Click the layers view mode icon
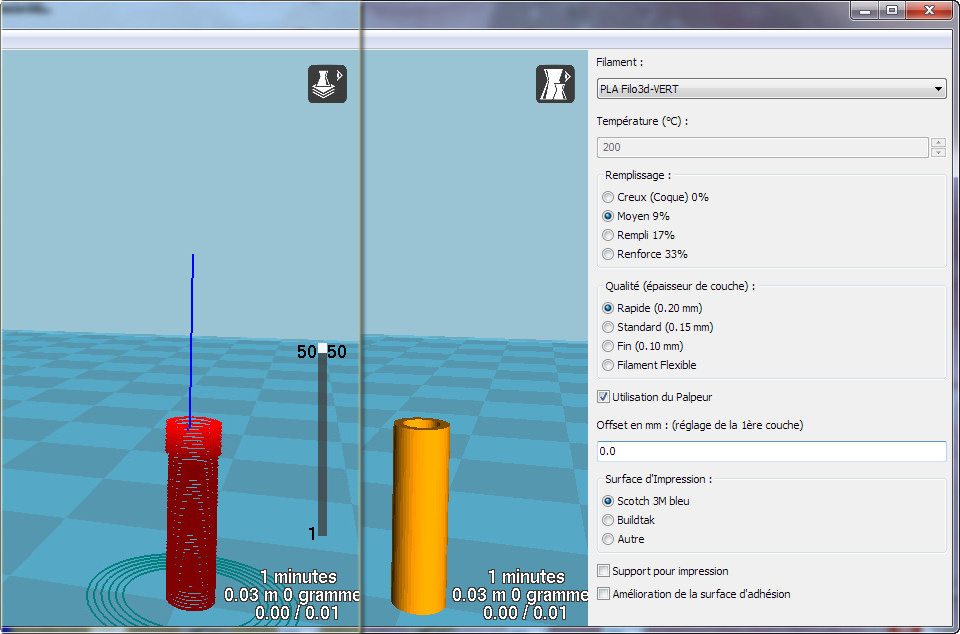This screenshot has width=960, height=634. click(328, 84)
